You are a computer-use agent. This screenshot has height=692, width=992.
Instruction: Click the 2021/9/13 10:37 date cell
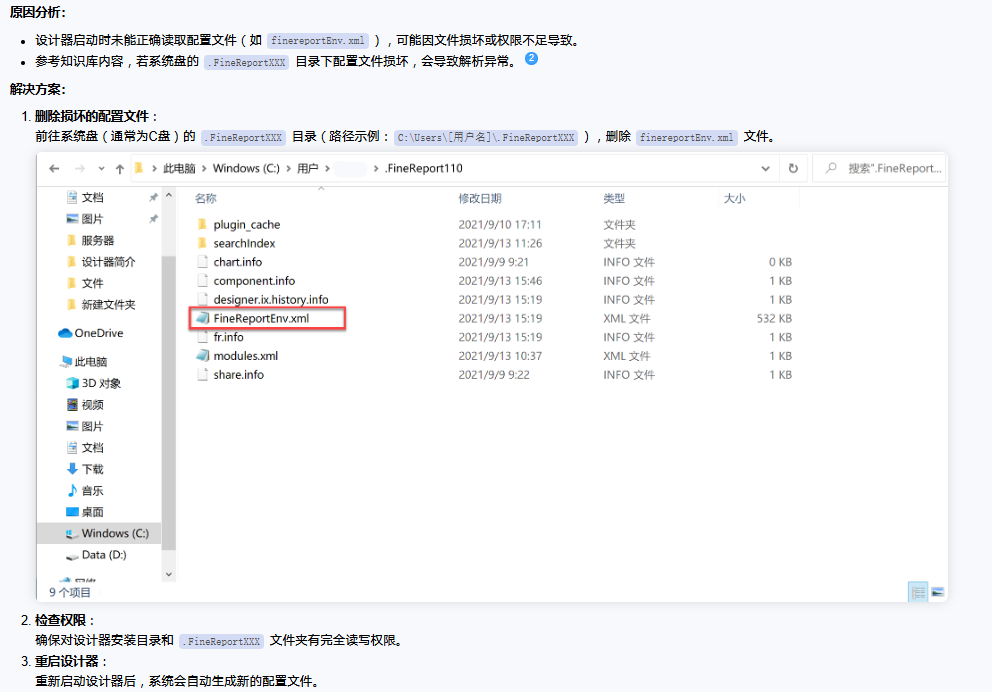point(500,355)
